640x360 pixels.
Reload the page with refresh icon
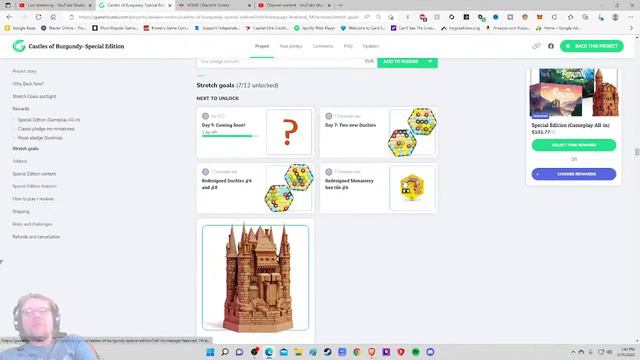pos(38,17)
